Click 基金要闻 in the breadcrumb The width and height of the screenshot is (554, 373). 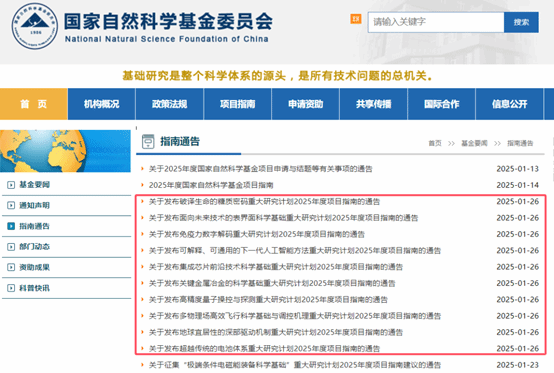coord(474,143)
